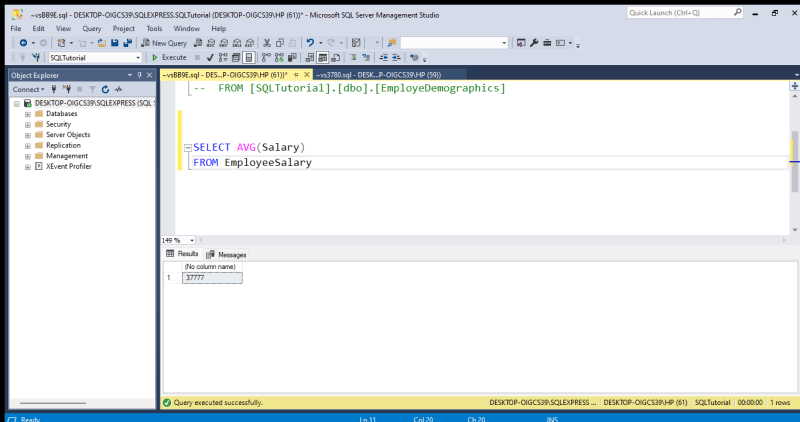Switch to the Messages results tab

(x=227, y=255)
